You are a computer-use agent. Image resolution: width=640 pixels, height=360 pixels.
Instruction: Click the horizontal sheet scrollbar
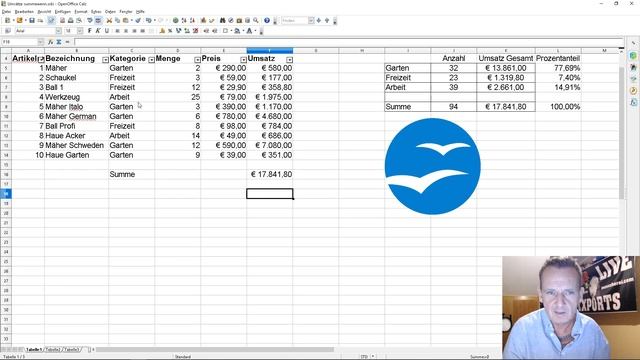click(x=215, y=350)
